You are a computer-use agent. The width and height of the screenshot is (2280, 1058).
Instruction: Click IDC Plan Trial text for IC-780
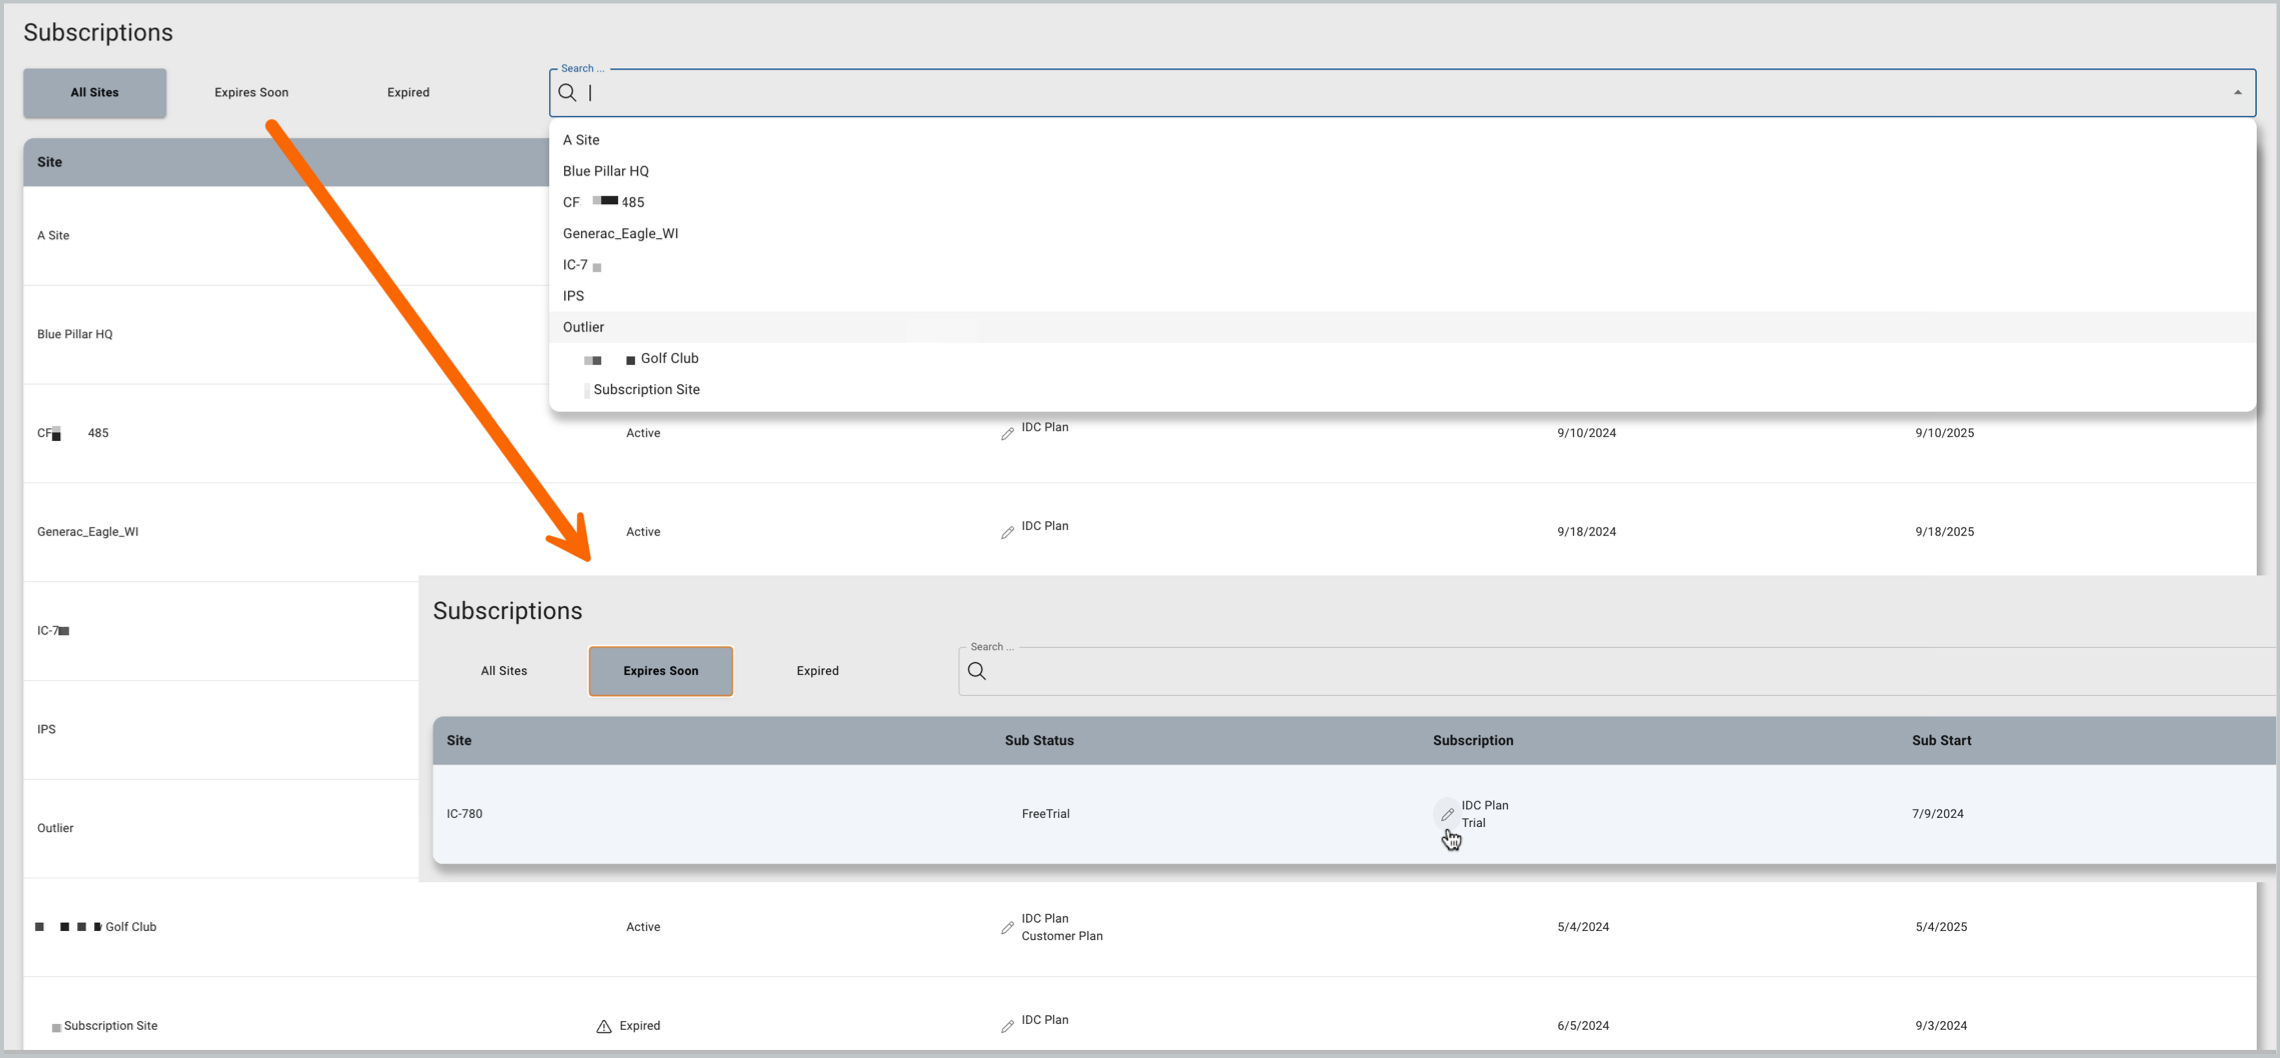pos(1485,814)
